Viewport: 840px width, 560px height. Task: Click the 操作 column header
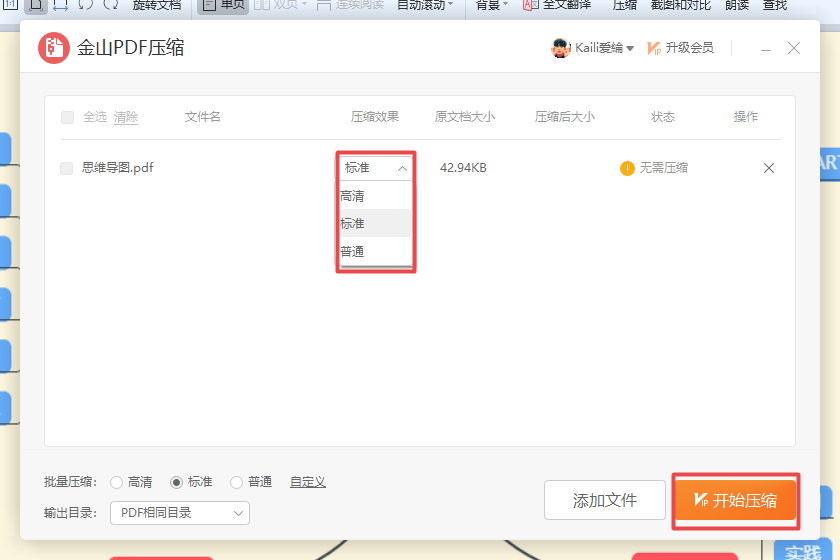[x=746, y=117]
